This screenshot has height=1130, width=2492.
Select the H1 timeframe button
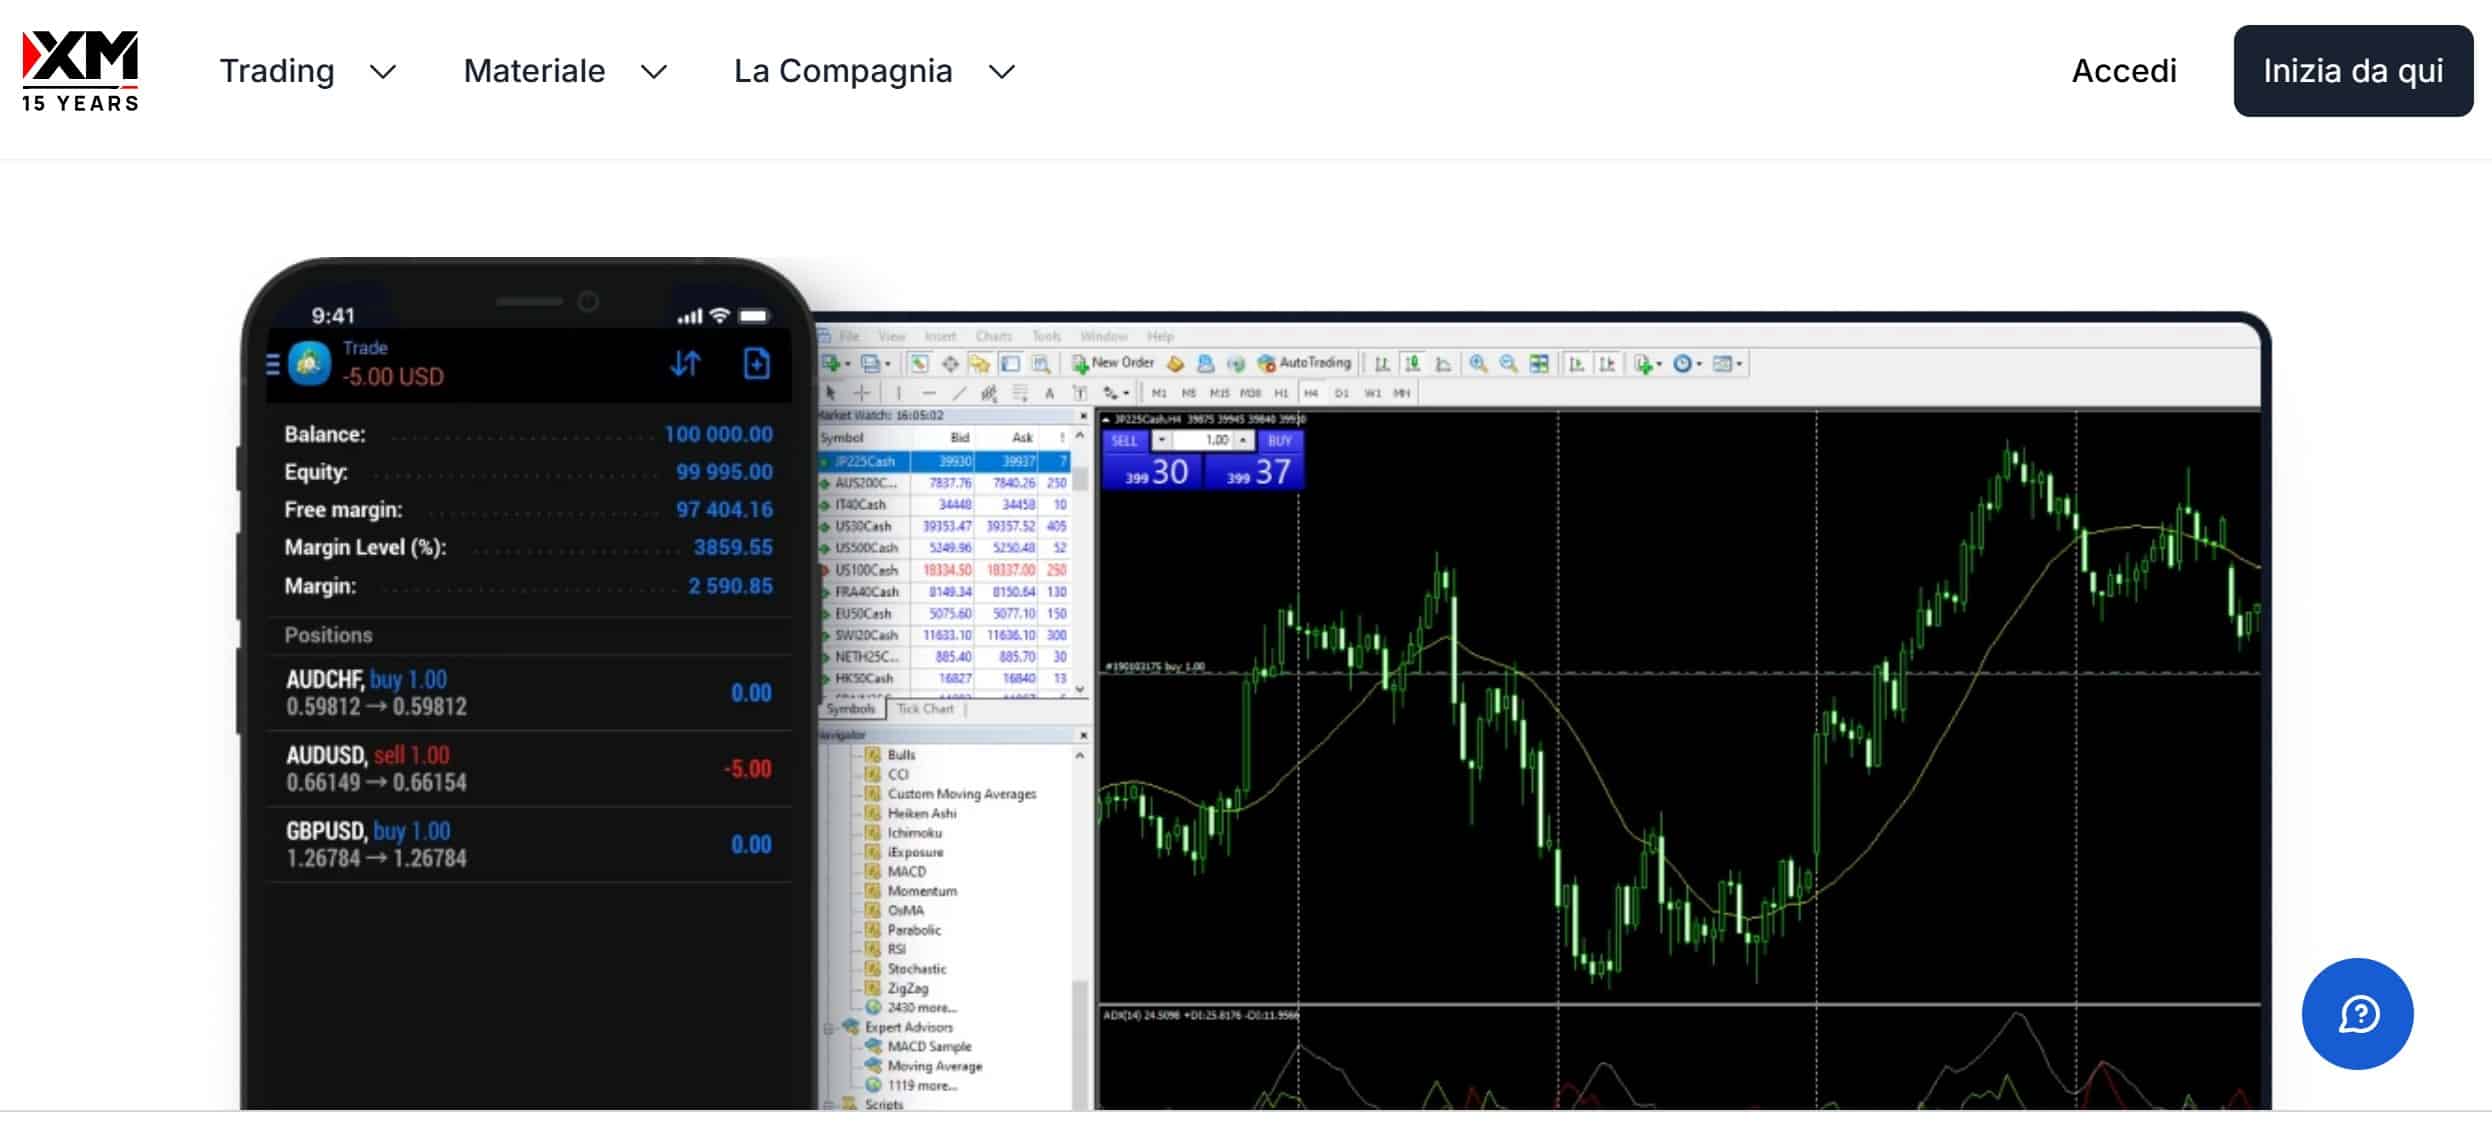[1283, 393]
